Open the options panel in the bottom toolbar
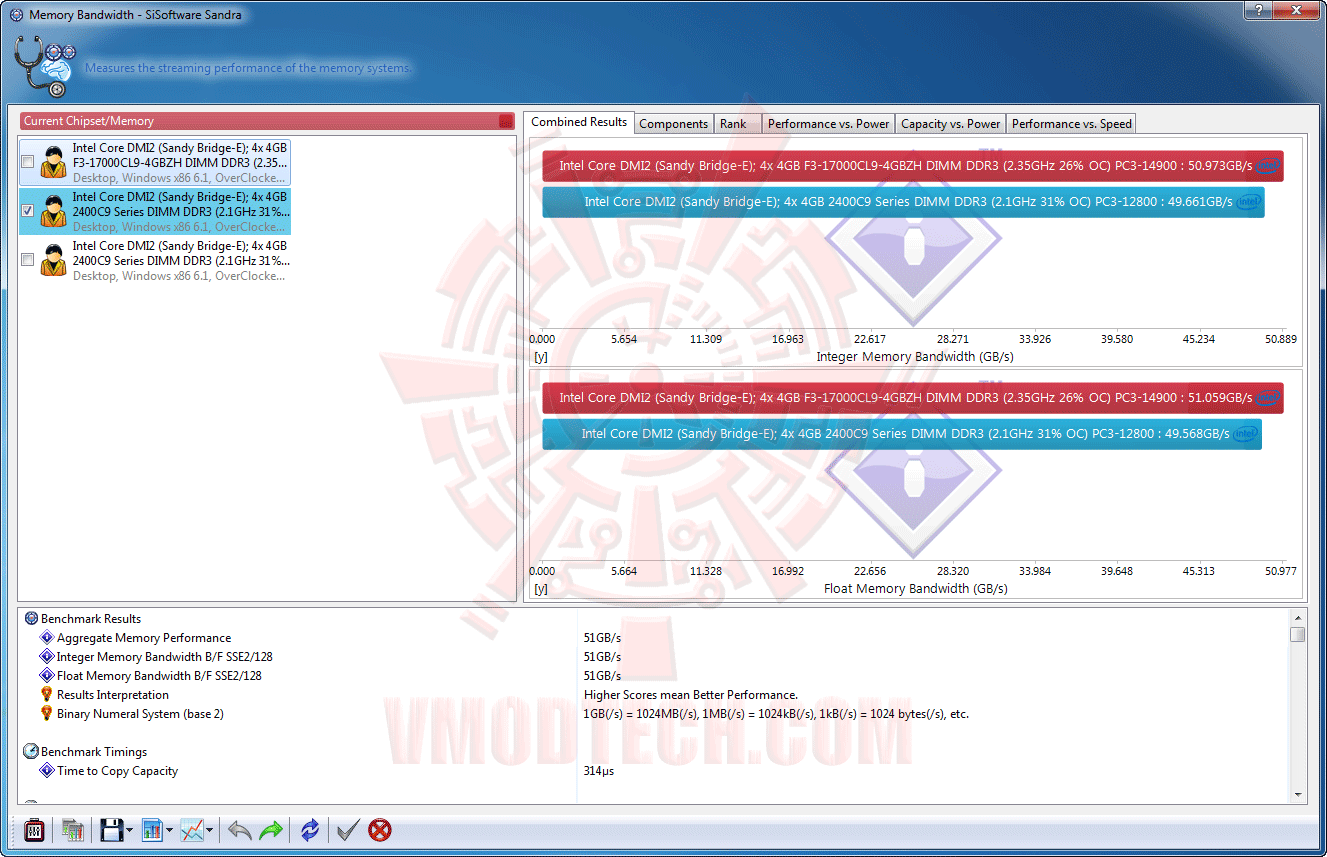This screenshot has height=857, width=1327. (34, 830)
